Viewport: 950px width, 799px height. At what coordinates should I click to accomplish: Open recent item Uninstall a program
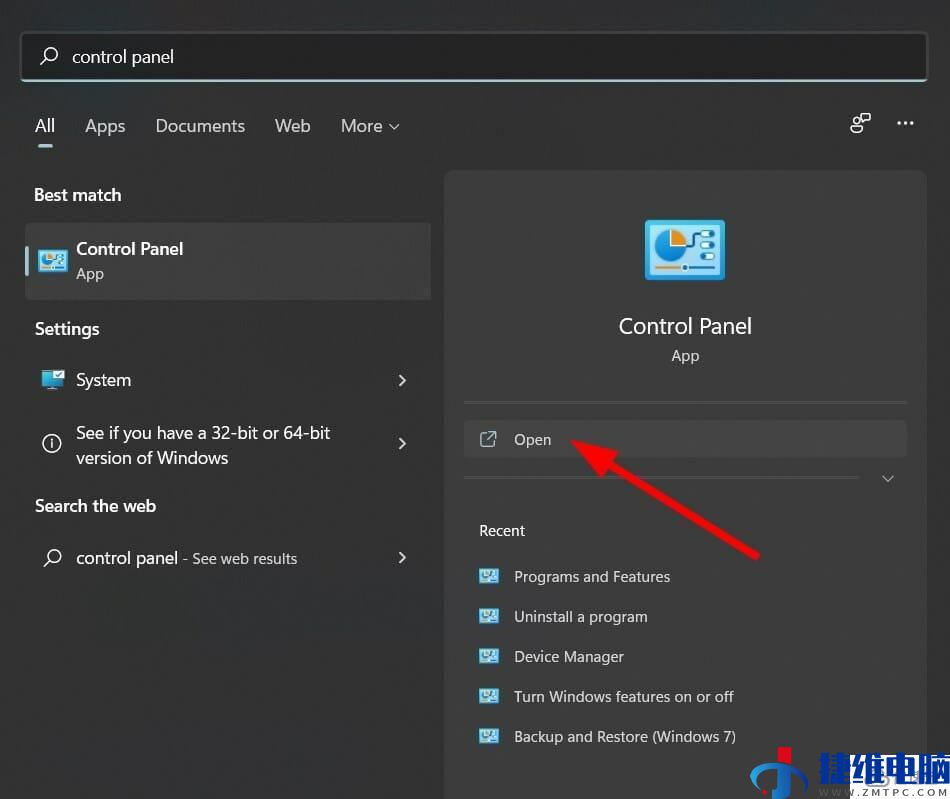click(580, 617)
